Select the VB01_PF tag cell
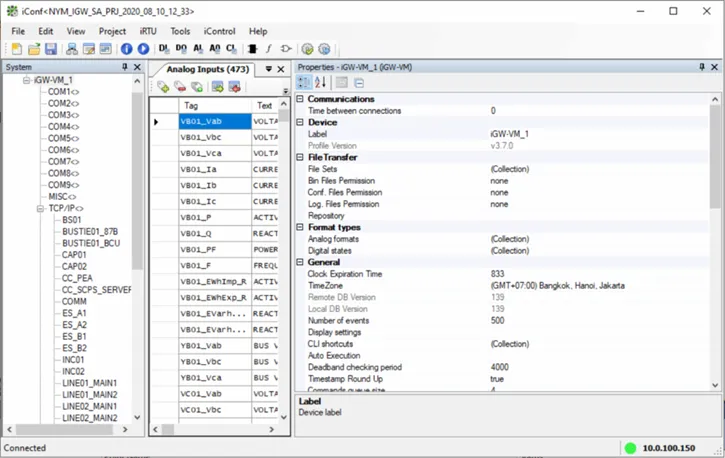This screenshot has width=725, height=458. pos(215,250)
